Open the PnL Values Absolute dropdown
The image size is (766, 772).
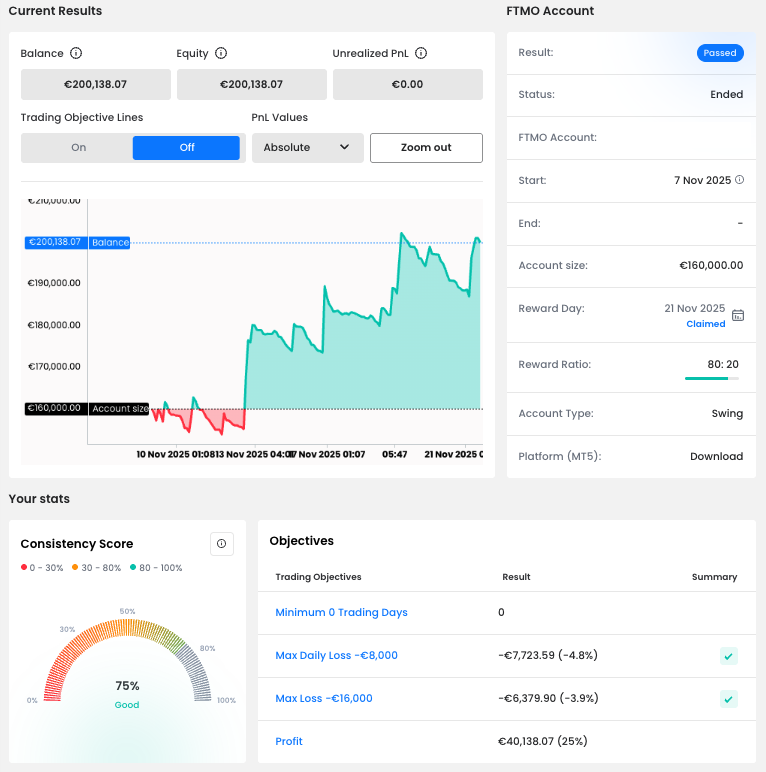coord(306,148)
